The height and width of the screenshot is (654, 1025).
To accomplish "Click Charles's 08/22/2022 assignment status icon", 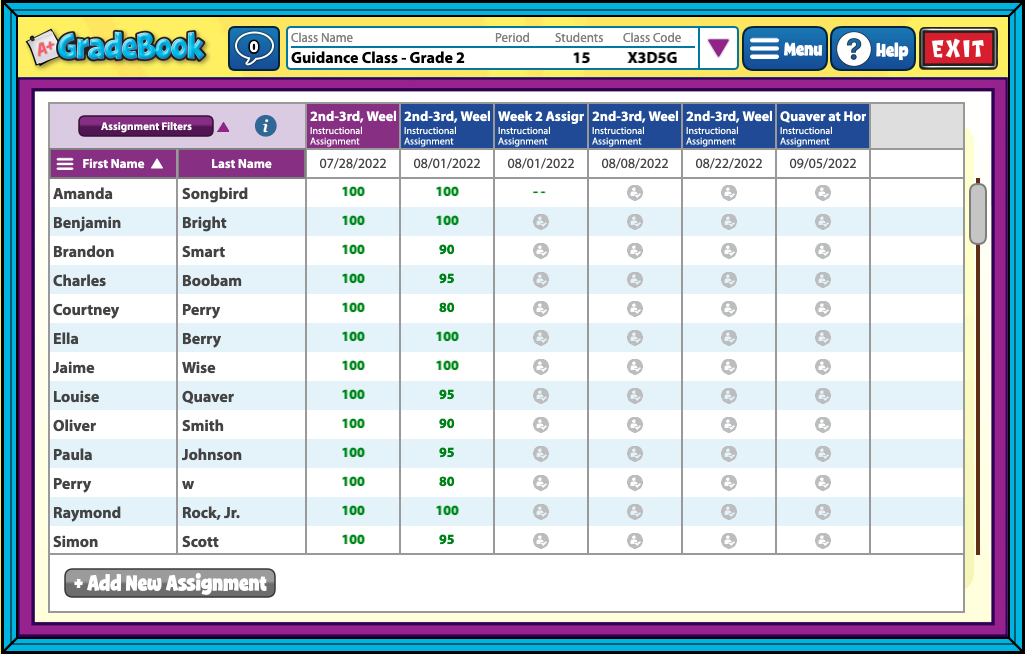I will [729, 279].
